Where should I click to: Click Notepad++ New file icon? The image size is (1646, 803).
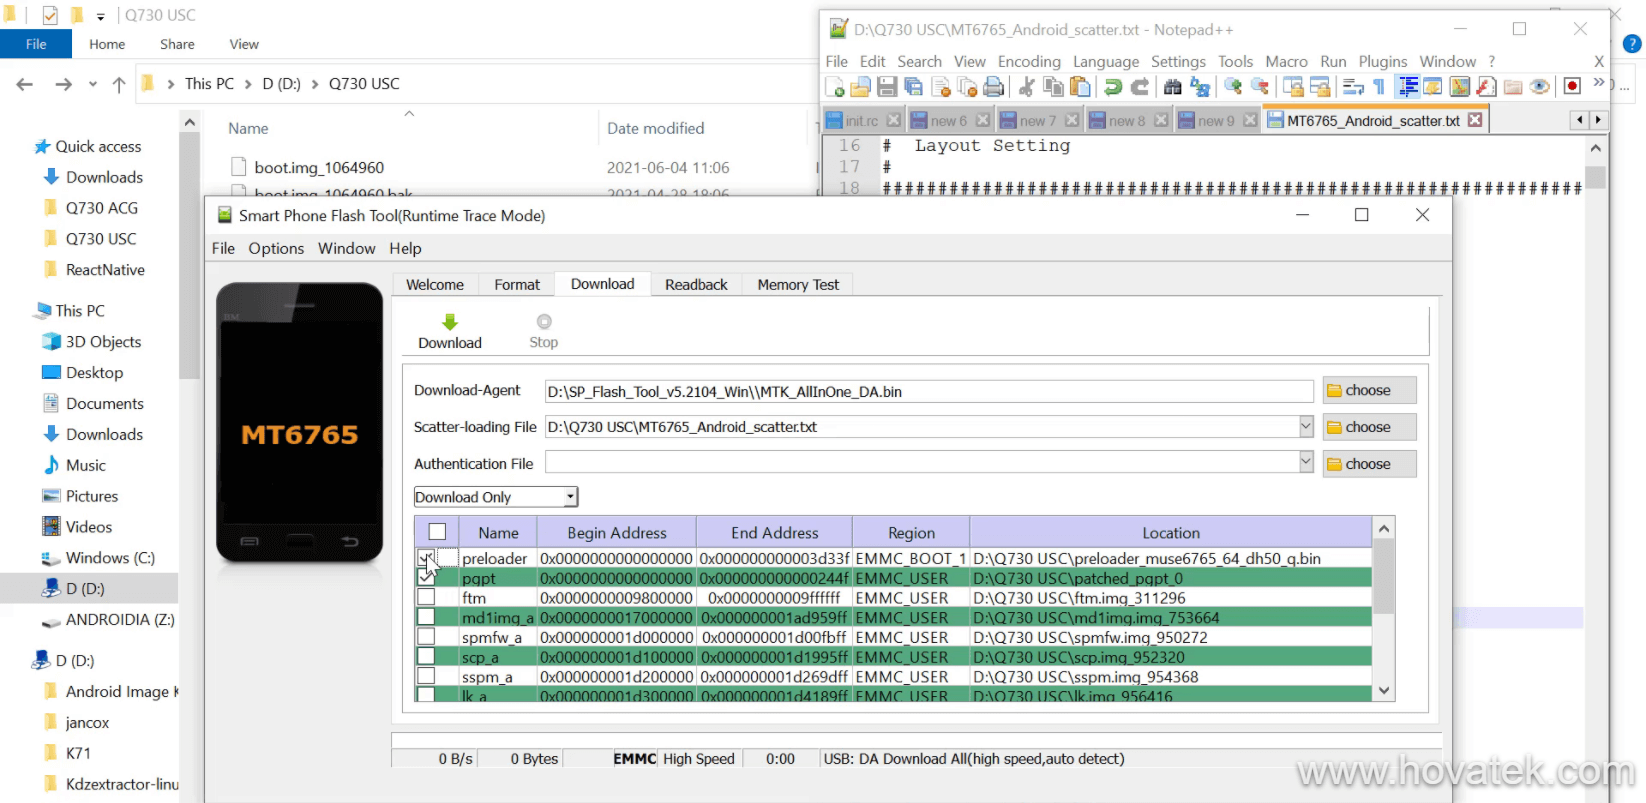pyautogui.click(x=835, y=87)
